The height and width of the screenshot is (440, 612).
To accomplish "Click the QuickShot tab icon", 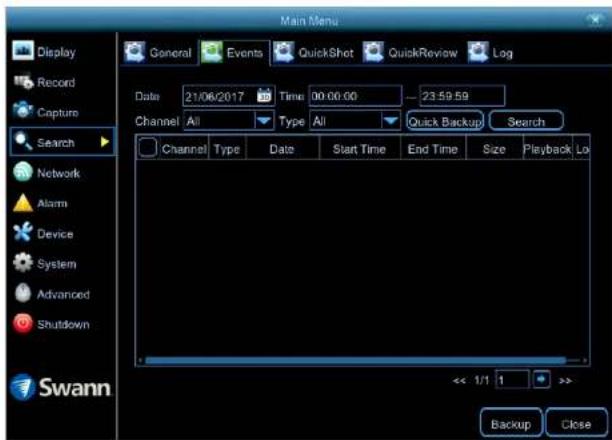I will pos(283,52).
